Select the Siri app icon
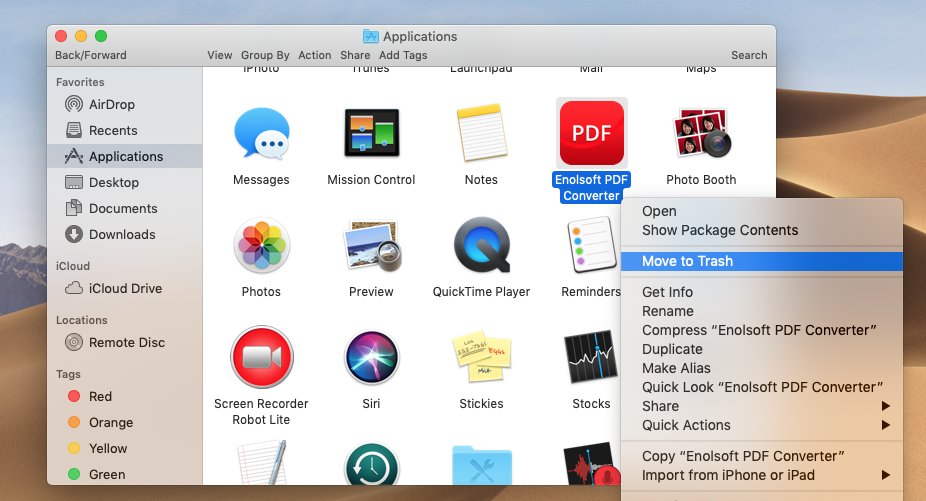The height and width of the screenshot is (501, 926). tap(371, 357)
